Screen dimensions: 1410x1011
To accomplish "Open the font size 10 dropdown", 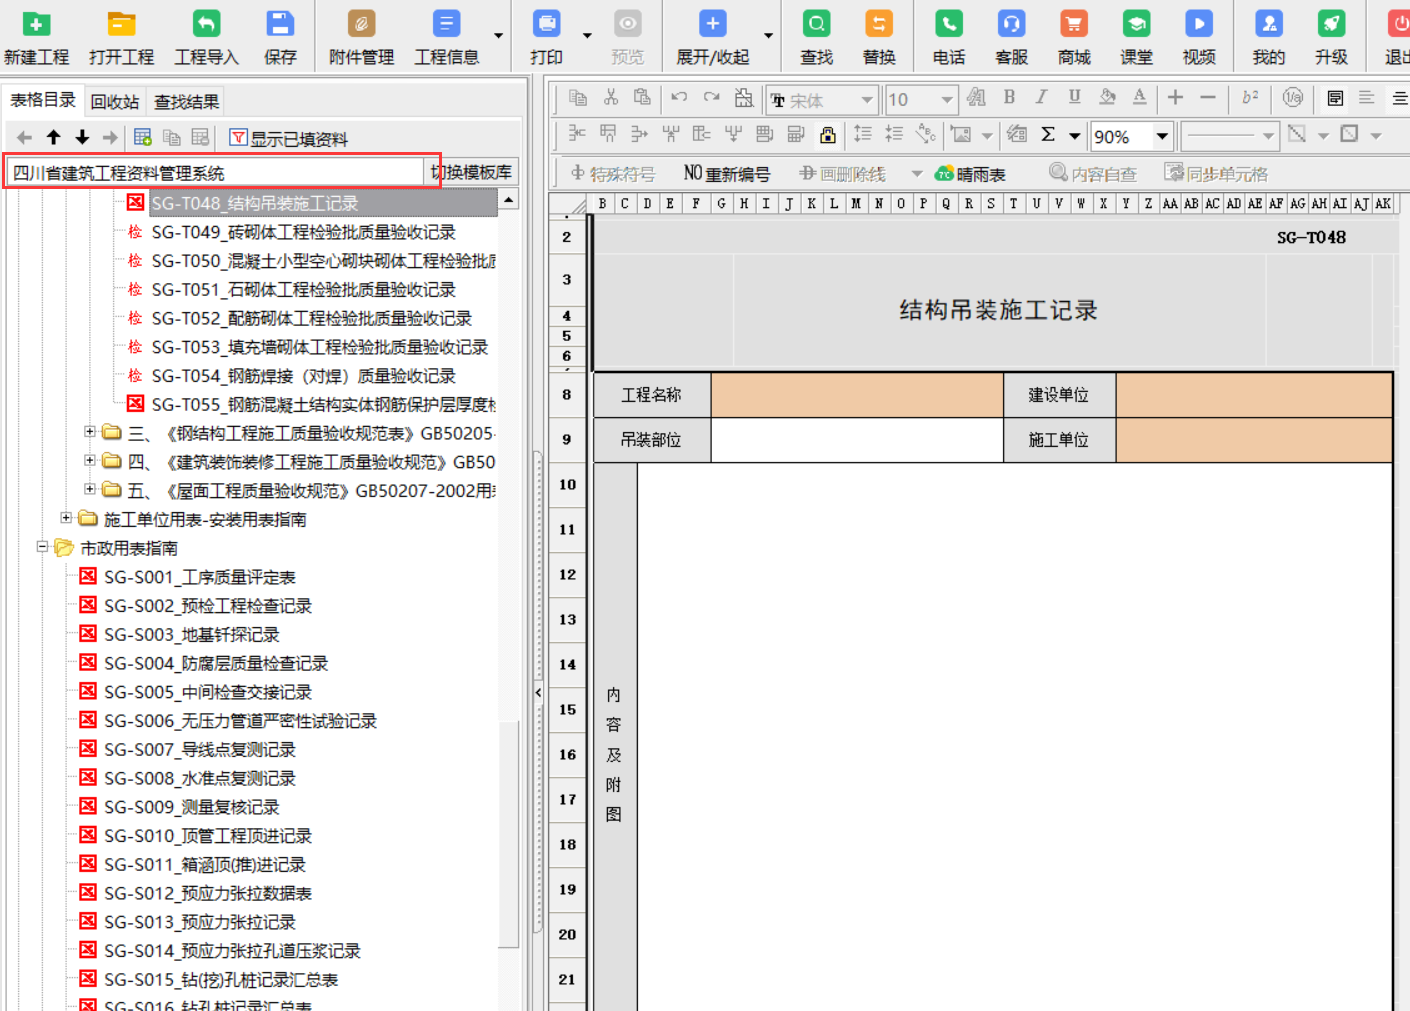I will pyautogui.click(x=947, y=100).
